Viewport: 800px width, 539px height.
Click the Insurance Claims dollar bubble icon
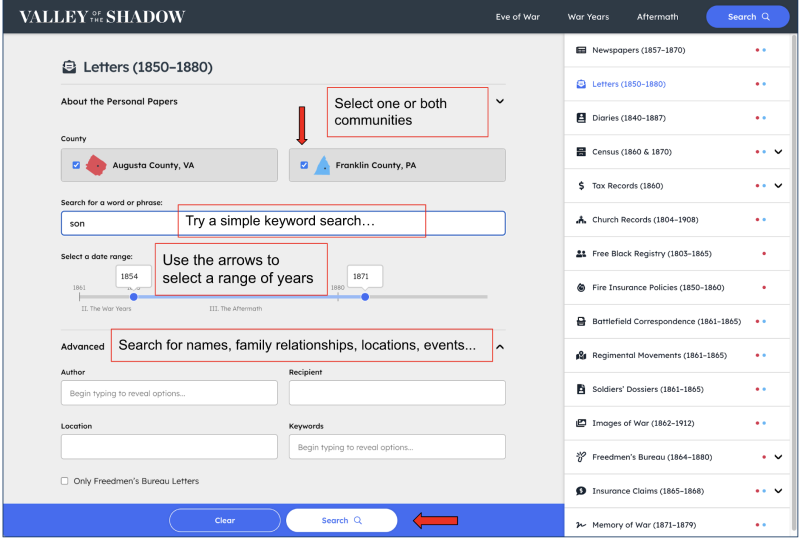tap(581, 491)
